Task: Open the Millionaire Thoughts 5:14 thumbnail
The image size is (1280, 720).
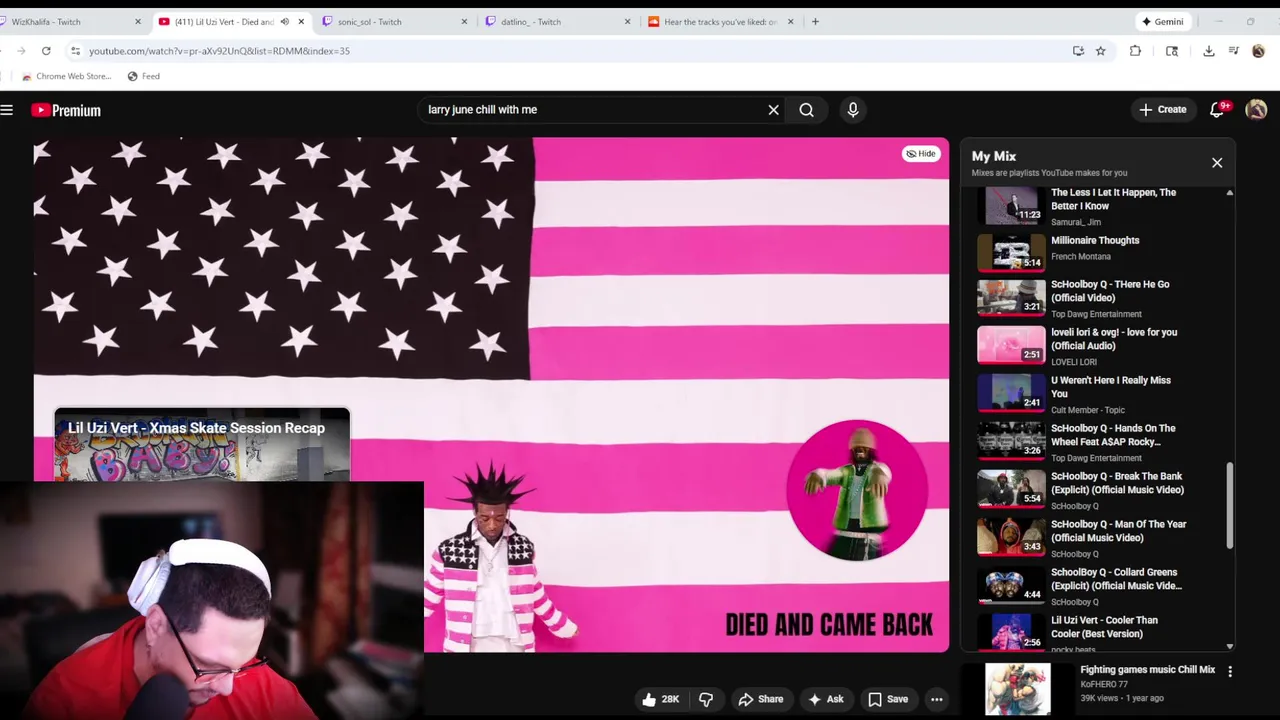Action: pyautogui.click(x=1011, y=252)
